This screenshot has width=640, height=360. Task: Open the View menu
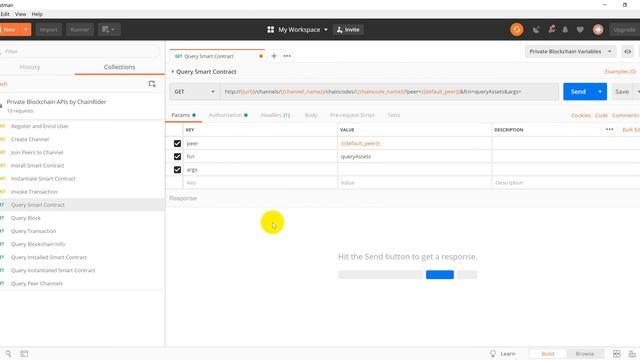pos(20,14)
